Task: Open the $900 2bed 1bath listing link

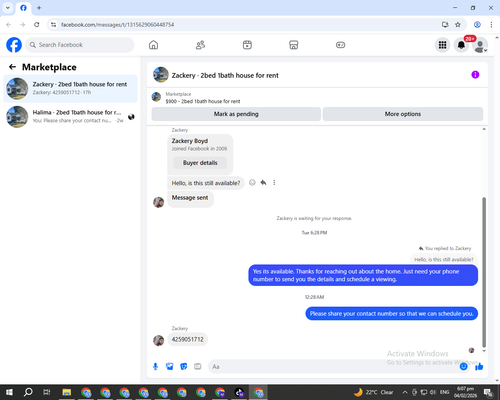Action: (203, 101)
